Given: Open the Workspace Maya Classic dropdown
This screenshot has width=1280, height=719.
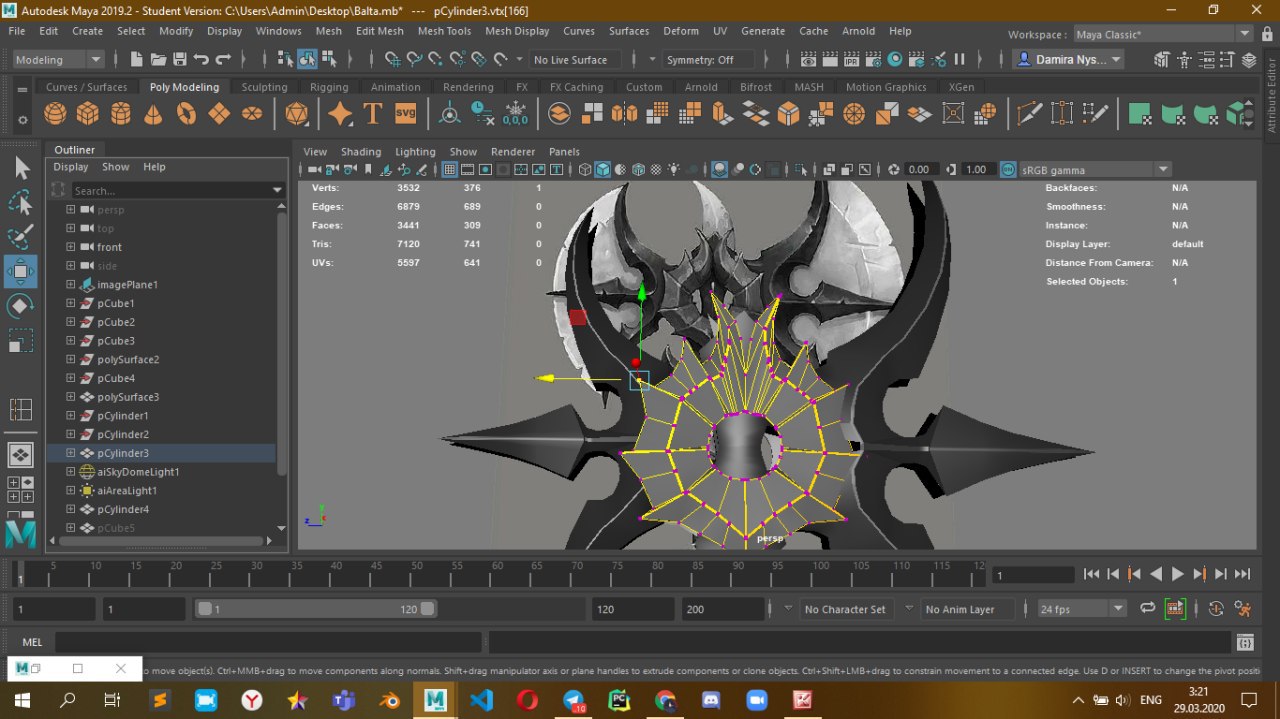Looking at the screenshot, I should tap(1165, 34).
